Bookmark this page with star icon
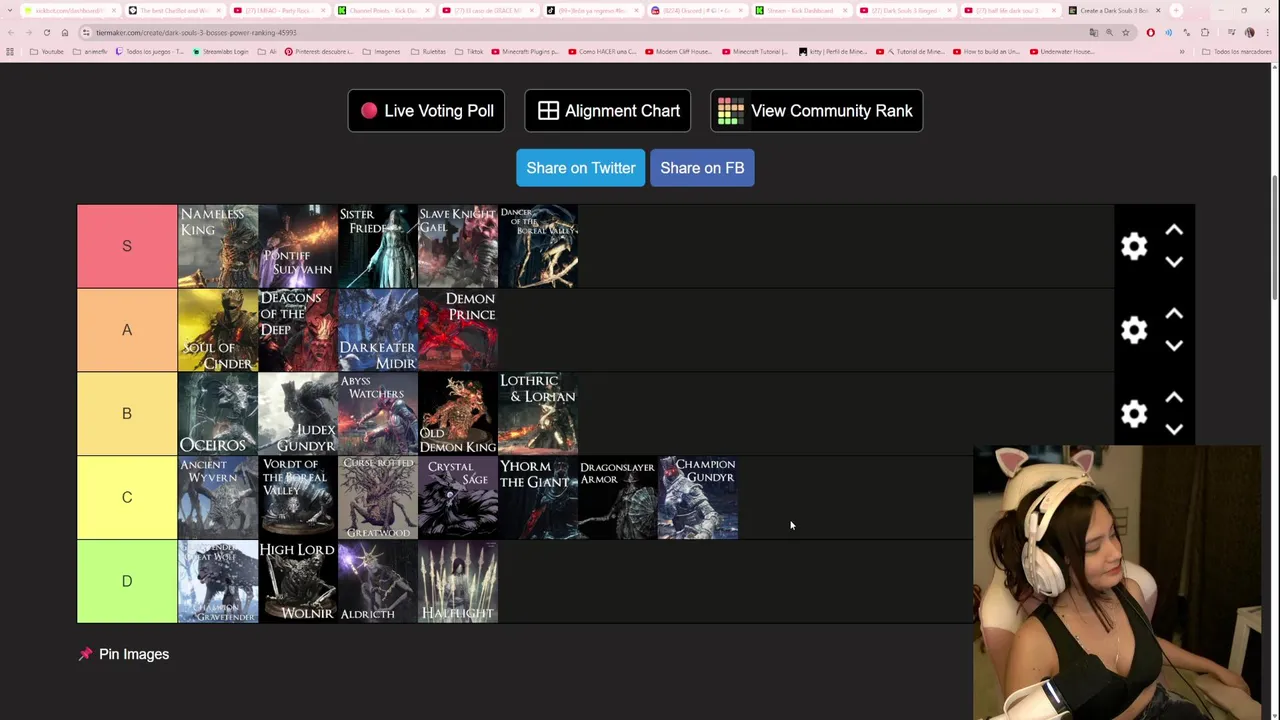The width and height of the screenshot is (1280, 720). coord(1125,32)
